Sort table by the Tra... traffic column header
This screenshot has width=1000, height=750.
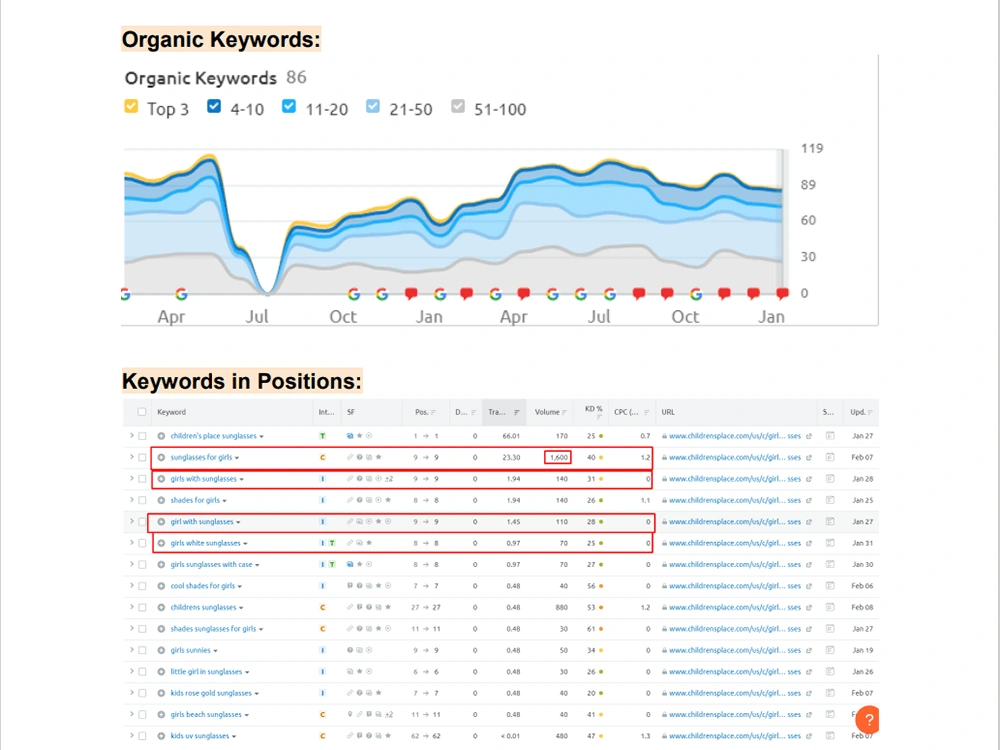504,412
